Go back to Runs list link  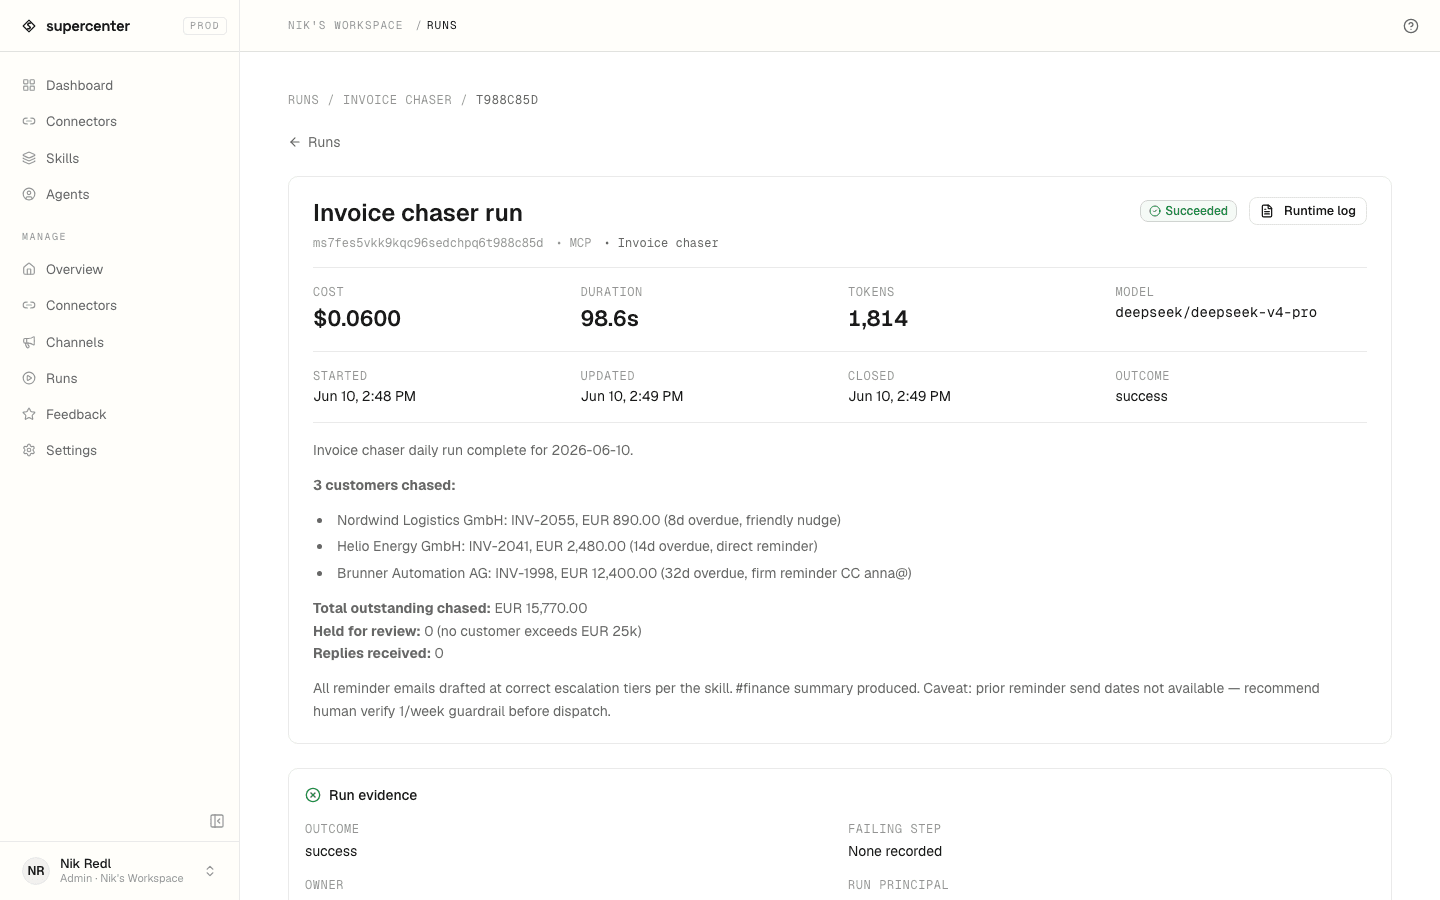[x=314, y=142]
